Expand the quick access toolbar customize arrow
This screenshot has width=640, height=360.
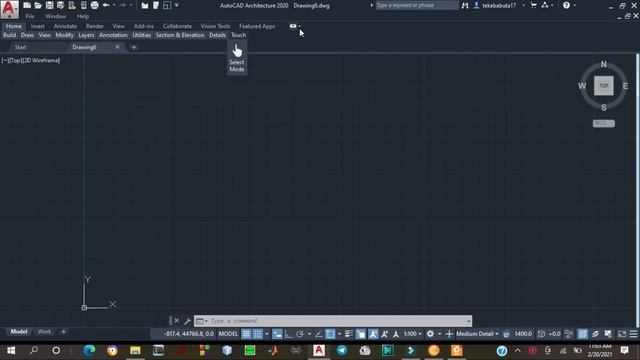[x=177, y=5]
